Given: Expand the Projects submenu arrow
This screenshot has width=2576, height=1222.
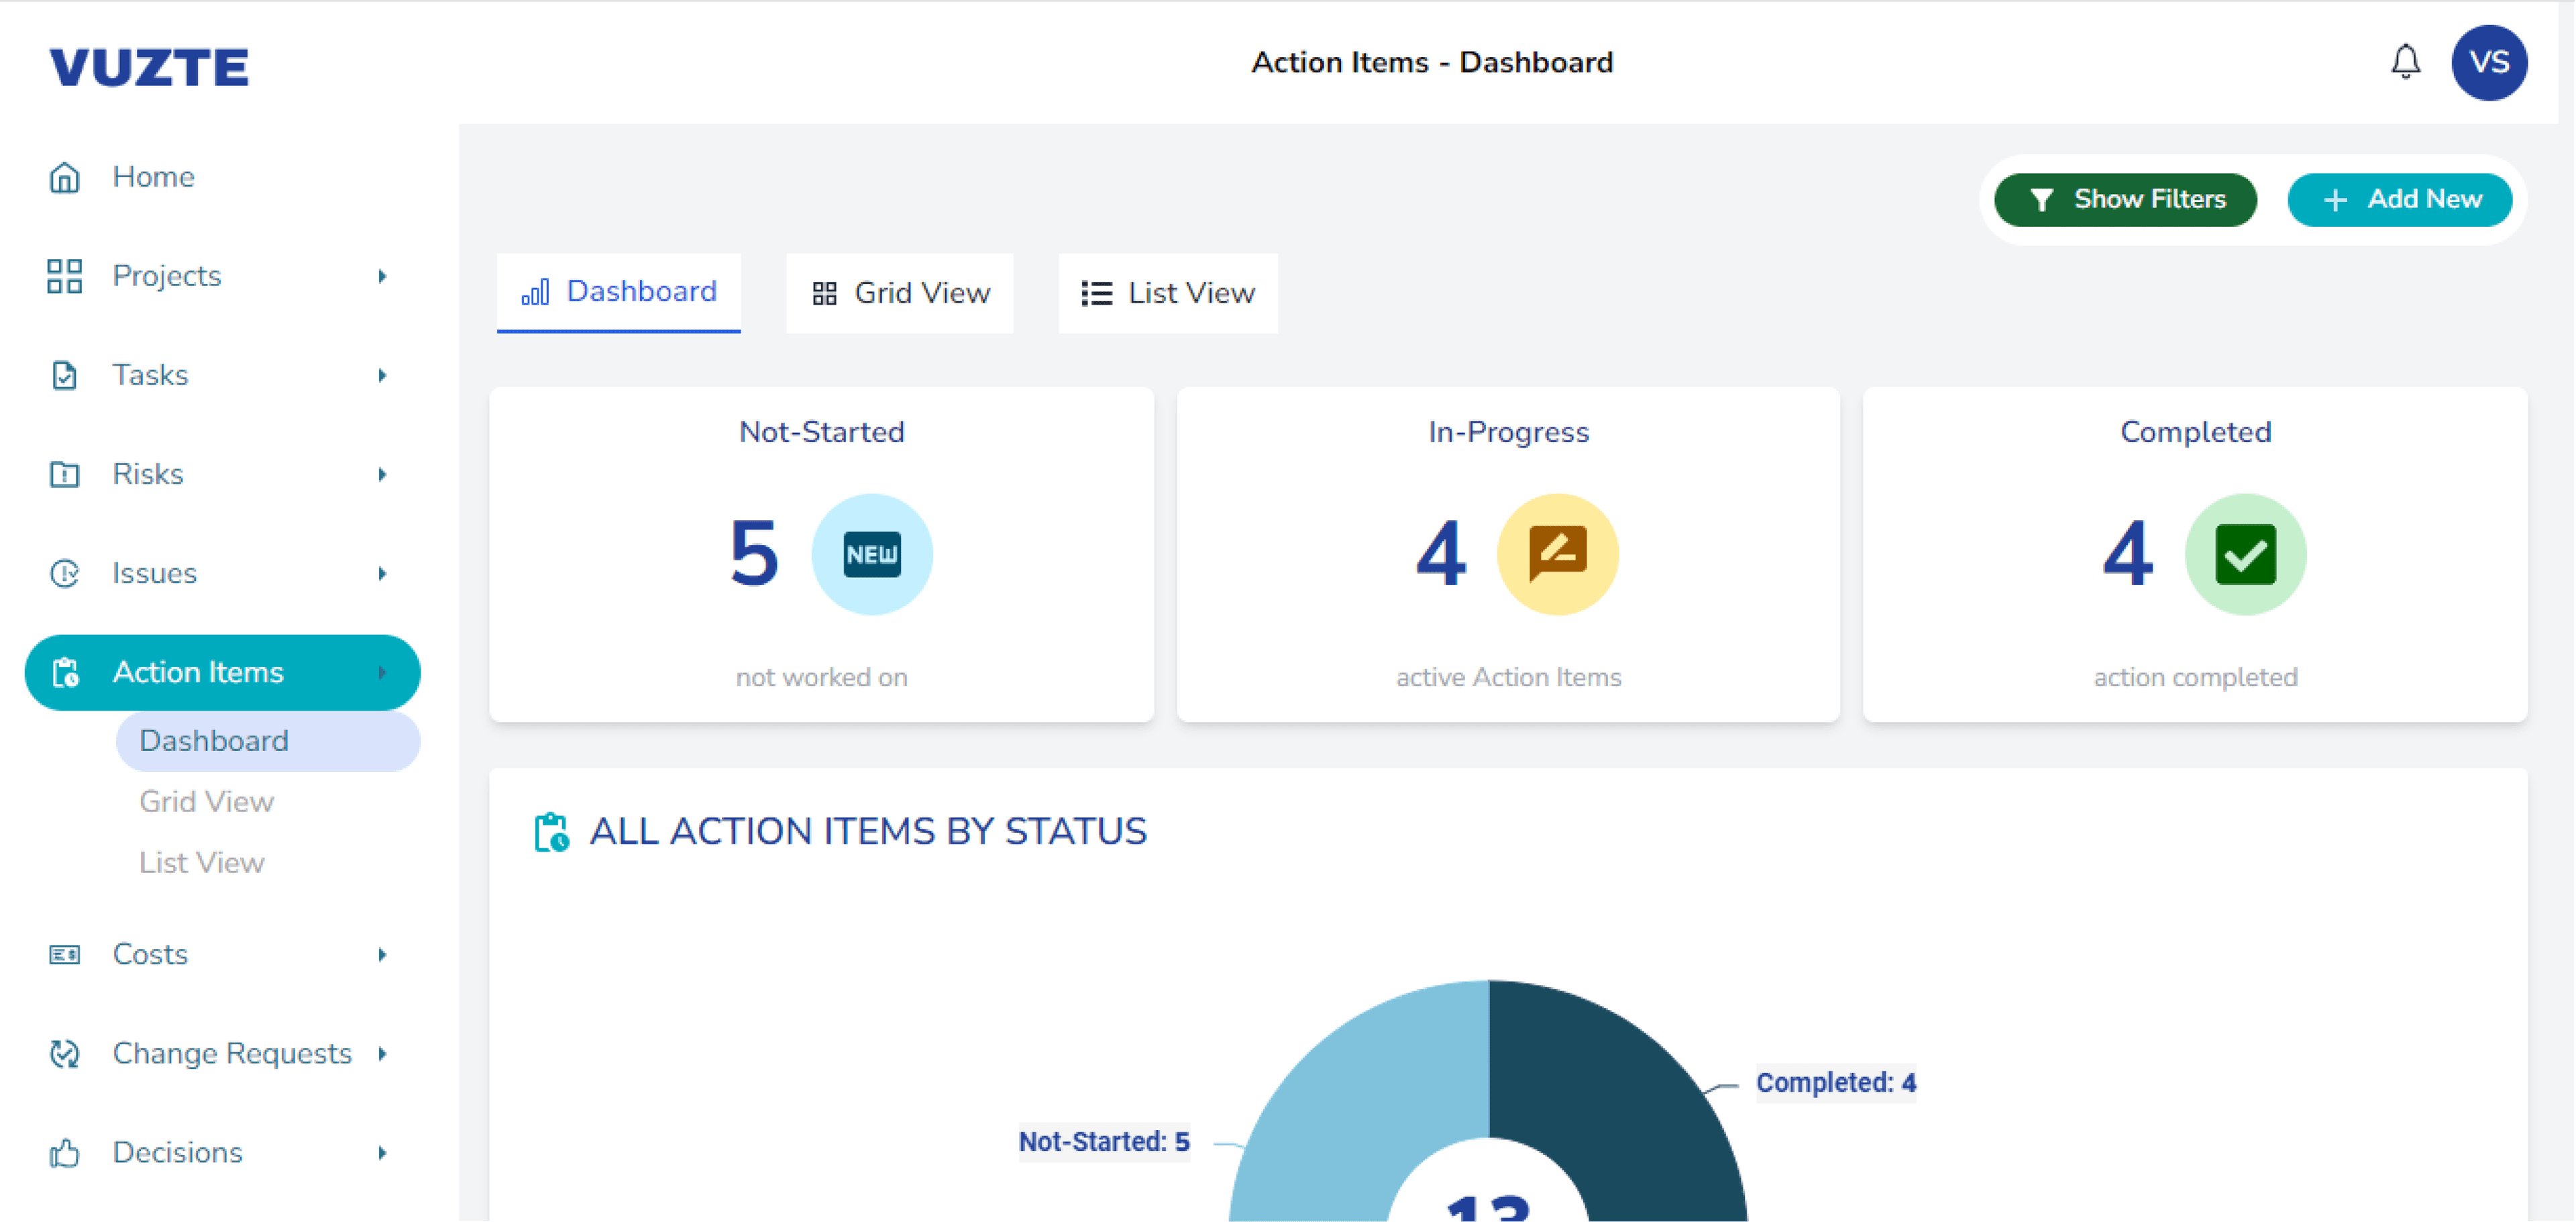Looking at the screenshot, I should pyautogui.click(x=382, y=276).
